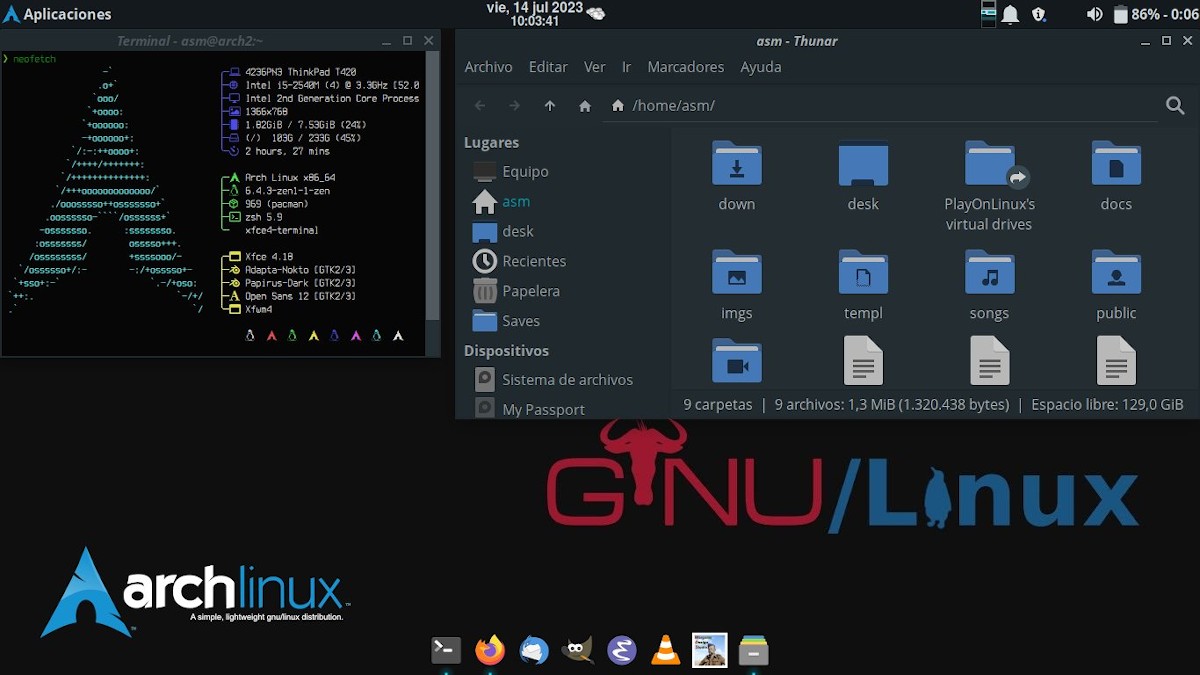Open the folder with video camera icon

click(737, 362)
